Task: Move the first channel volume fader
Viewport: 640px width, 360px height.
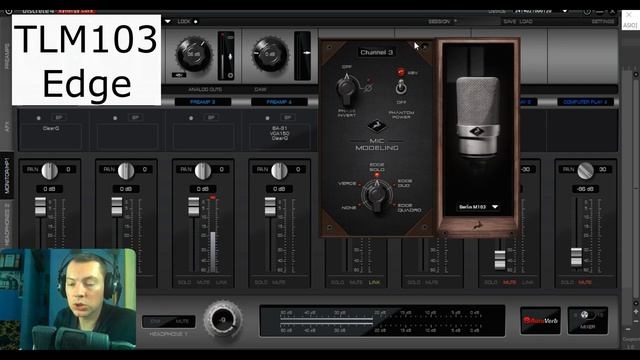Action: tap(40, 206)
